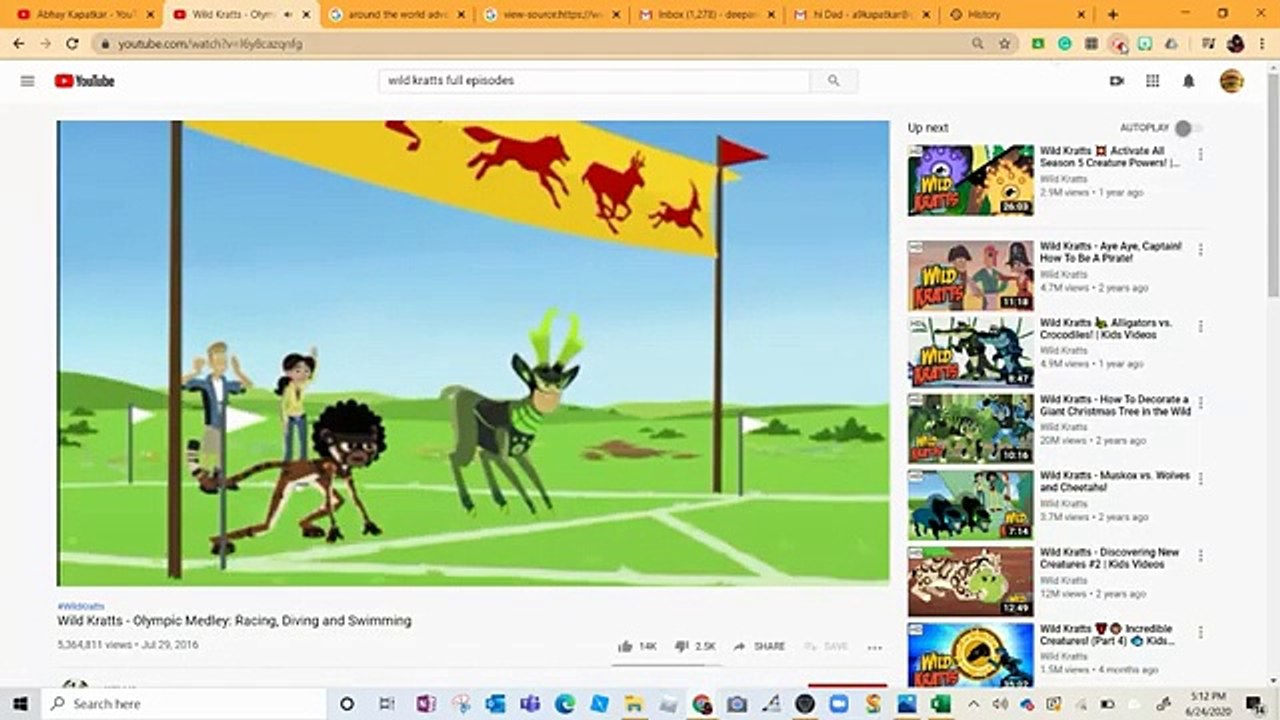Viewport: 1280px width, 720px height.
Task: Open the three-dot more actions under video
Action: 874,648
